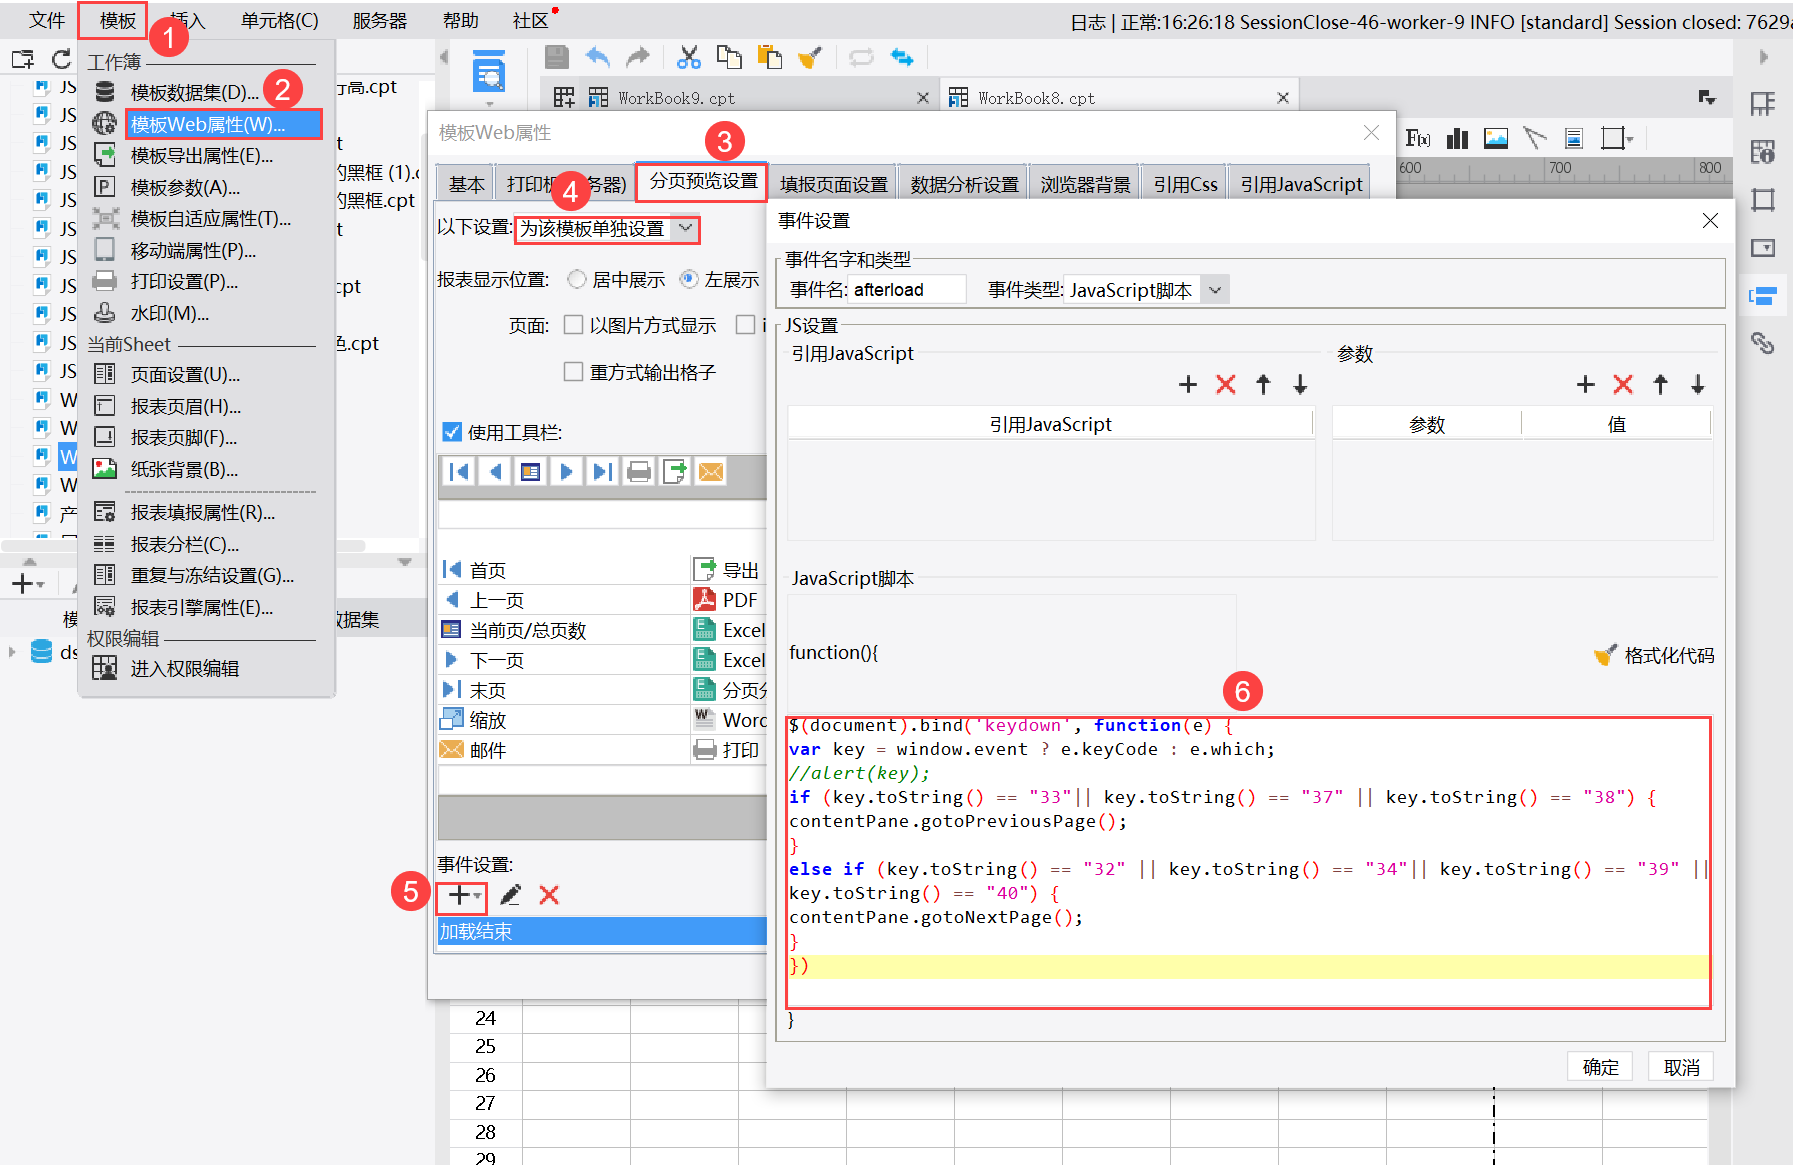Image resolution: width=1793 pixels, height=1165 pixels.
Task: Click the 事件名 afterload input field
Action: [x=907, y=290]
